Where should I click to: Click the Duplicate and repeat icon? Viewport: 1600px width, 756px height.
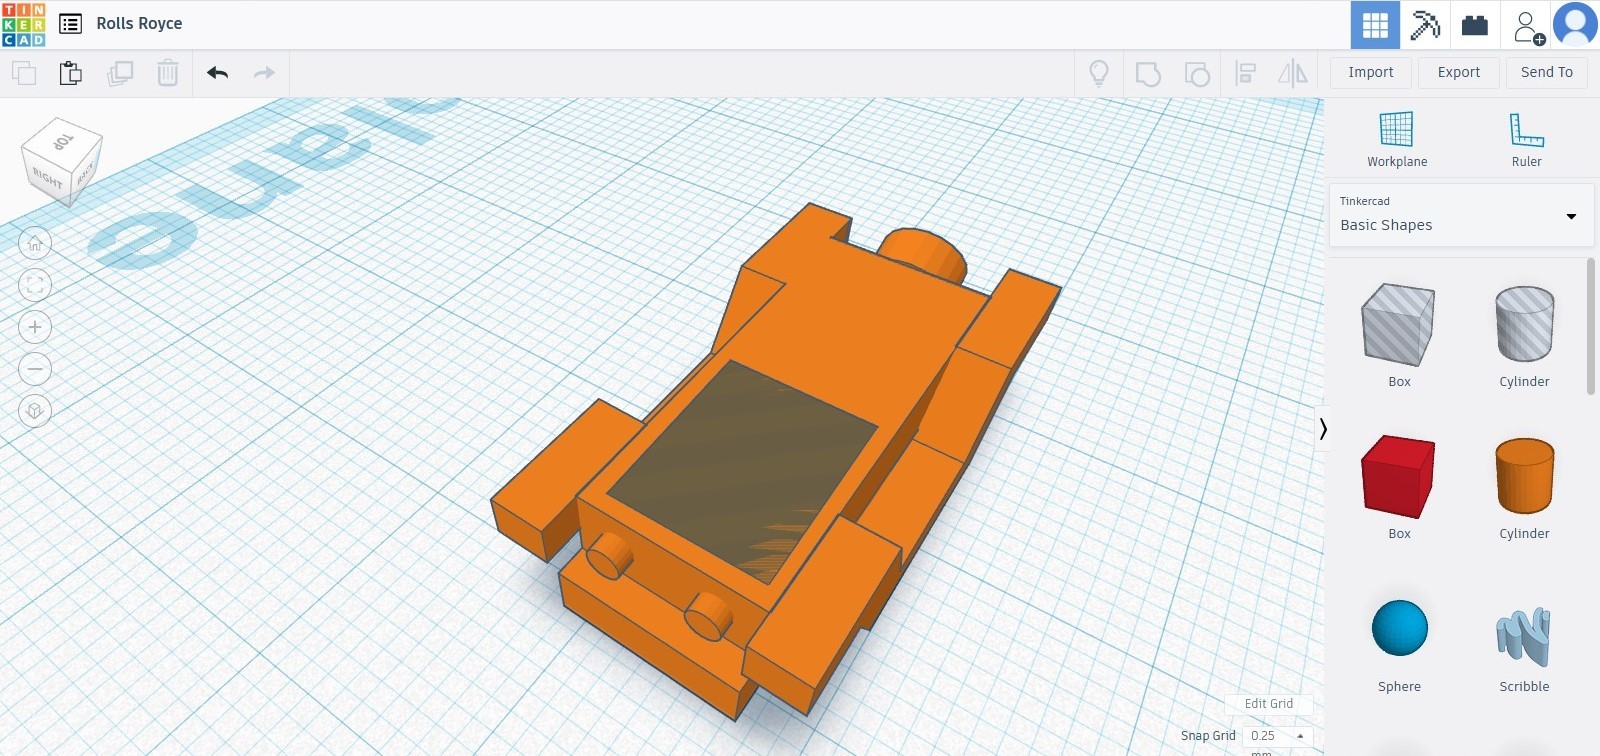pos(120,73)
